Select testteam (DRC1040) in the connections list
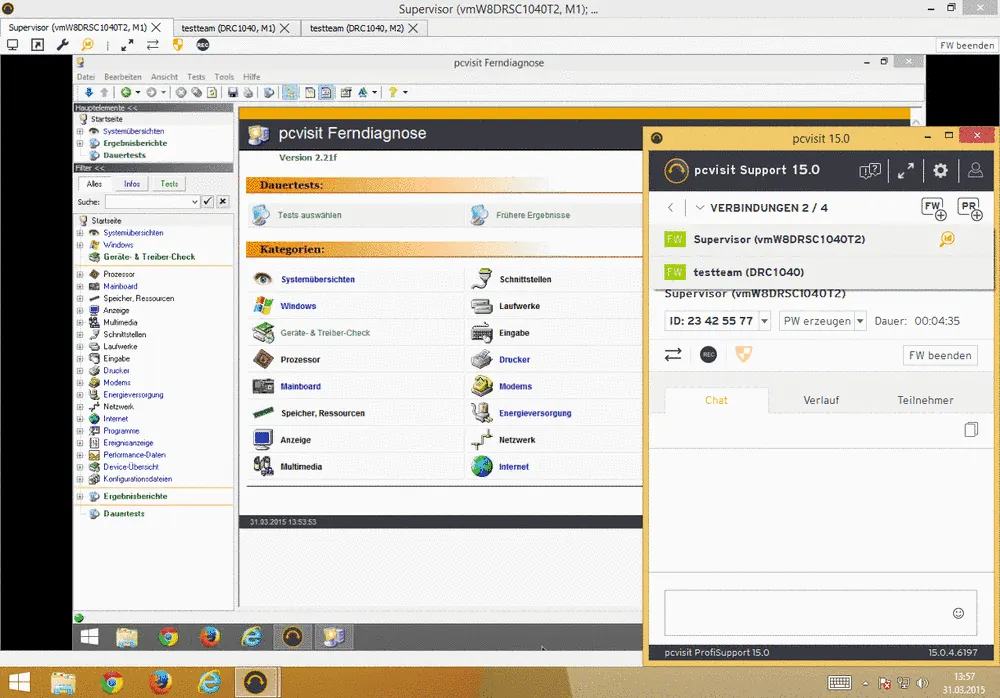The height and width of the screenshot is (698, 1000). point(821,272)
